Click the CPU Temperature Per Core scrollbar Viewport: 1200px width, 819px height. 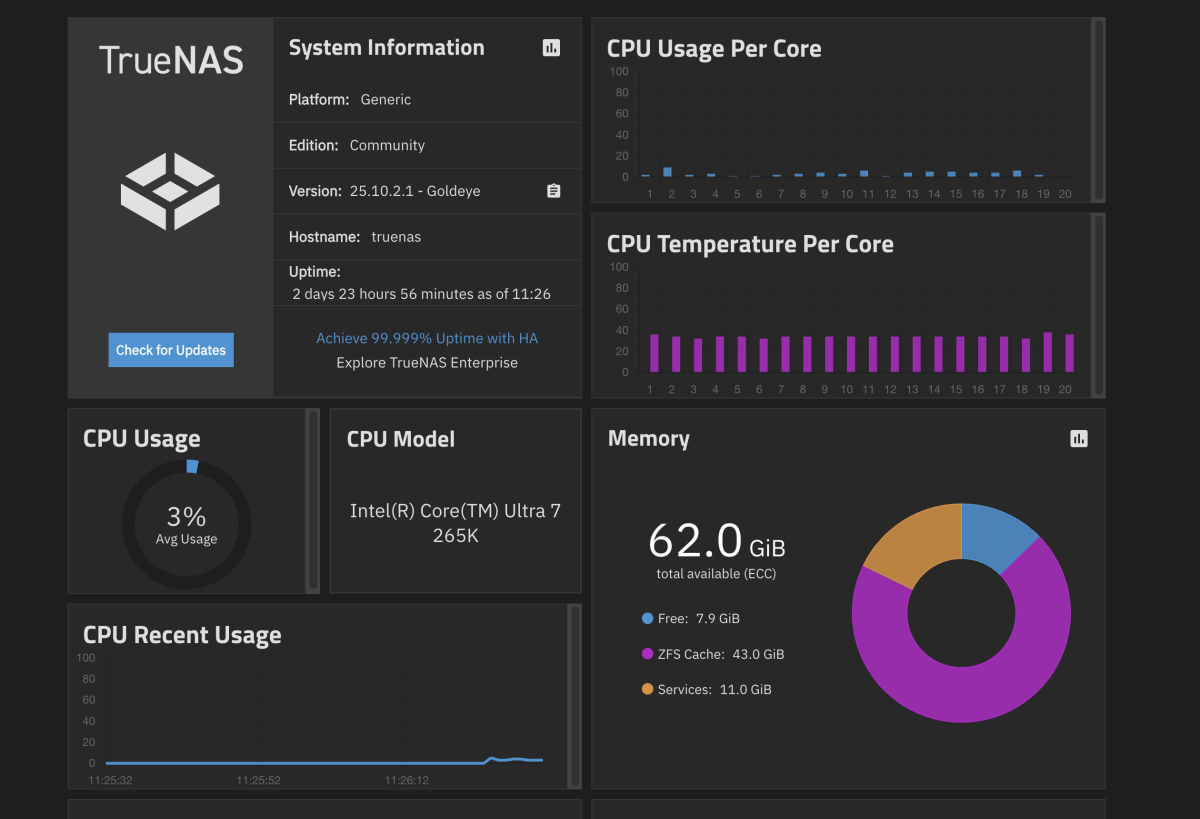click(x=1097, y=304)
